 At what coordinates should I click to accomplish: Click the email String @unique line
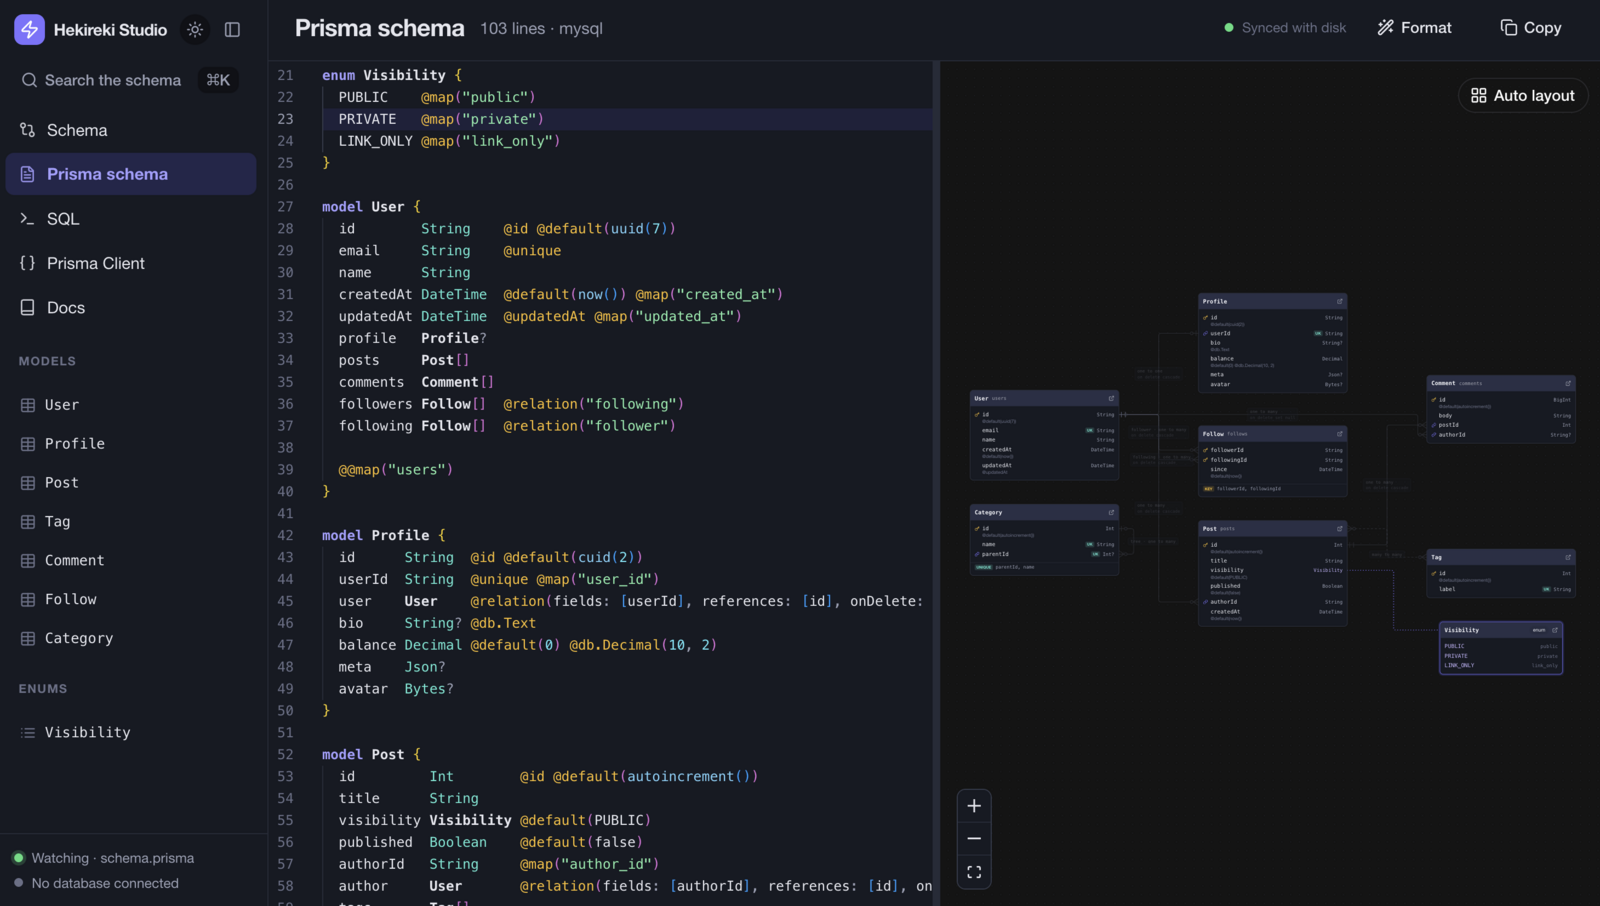pyautogui.click(x=450, y=251)
